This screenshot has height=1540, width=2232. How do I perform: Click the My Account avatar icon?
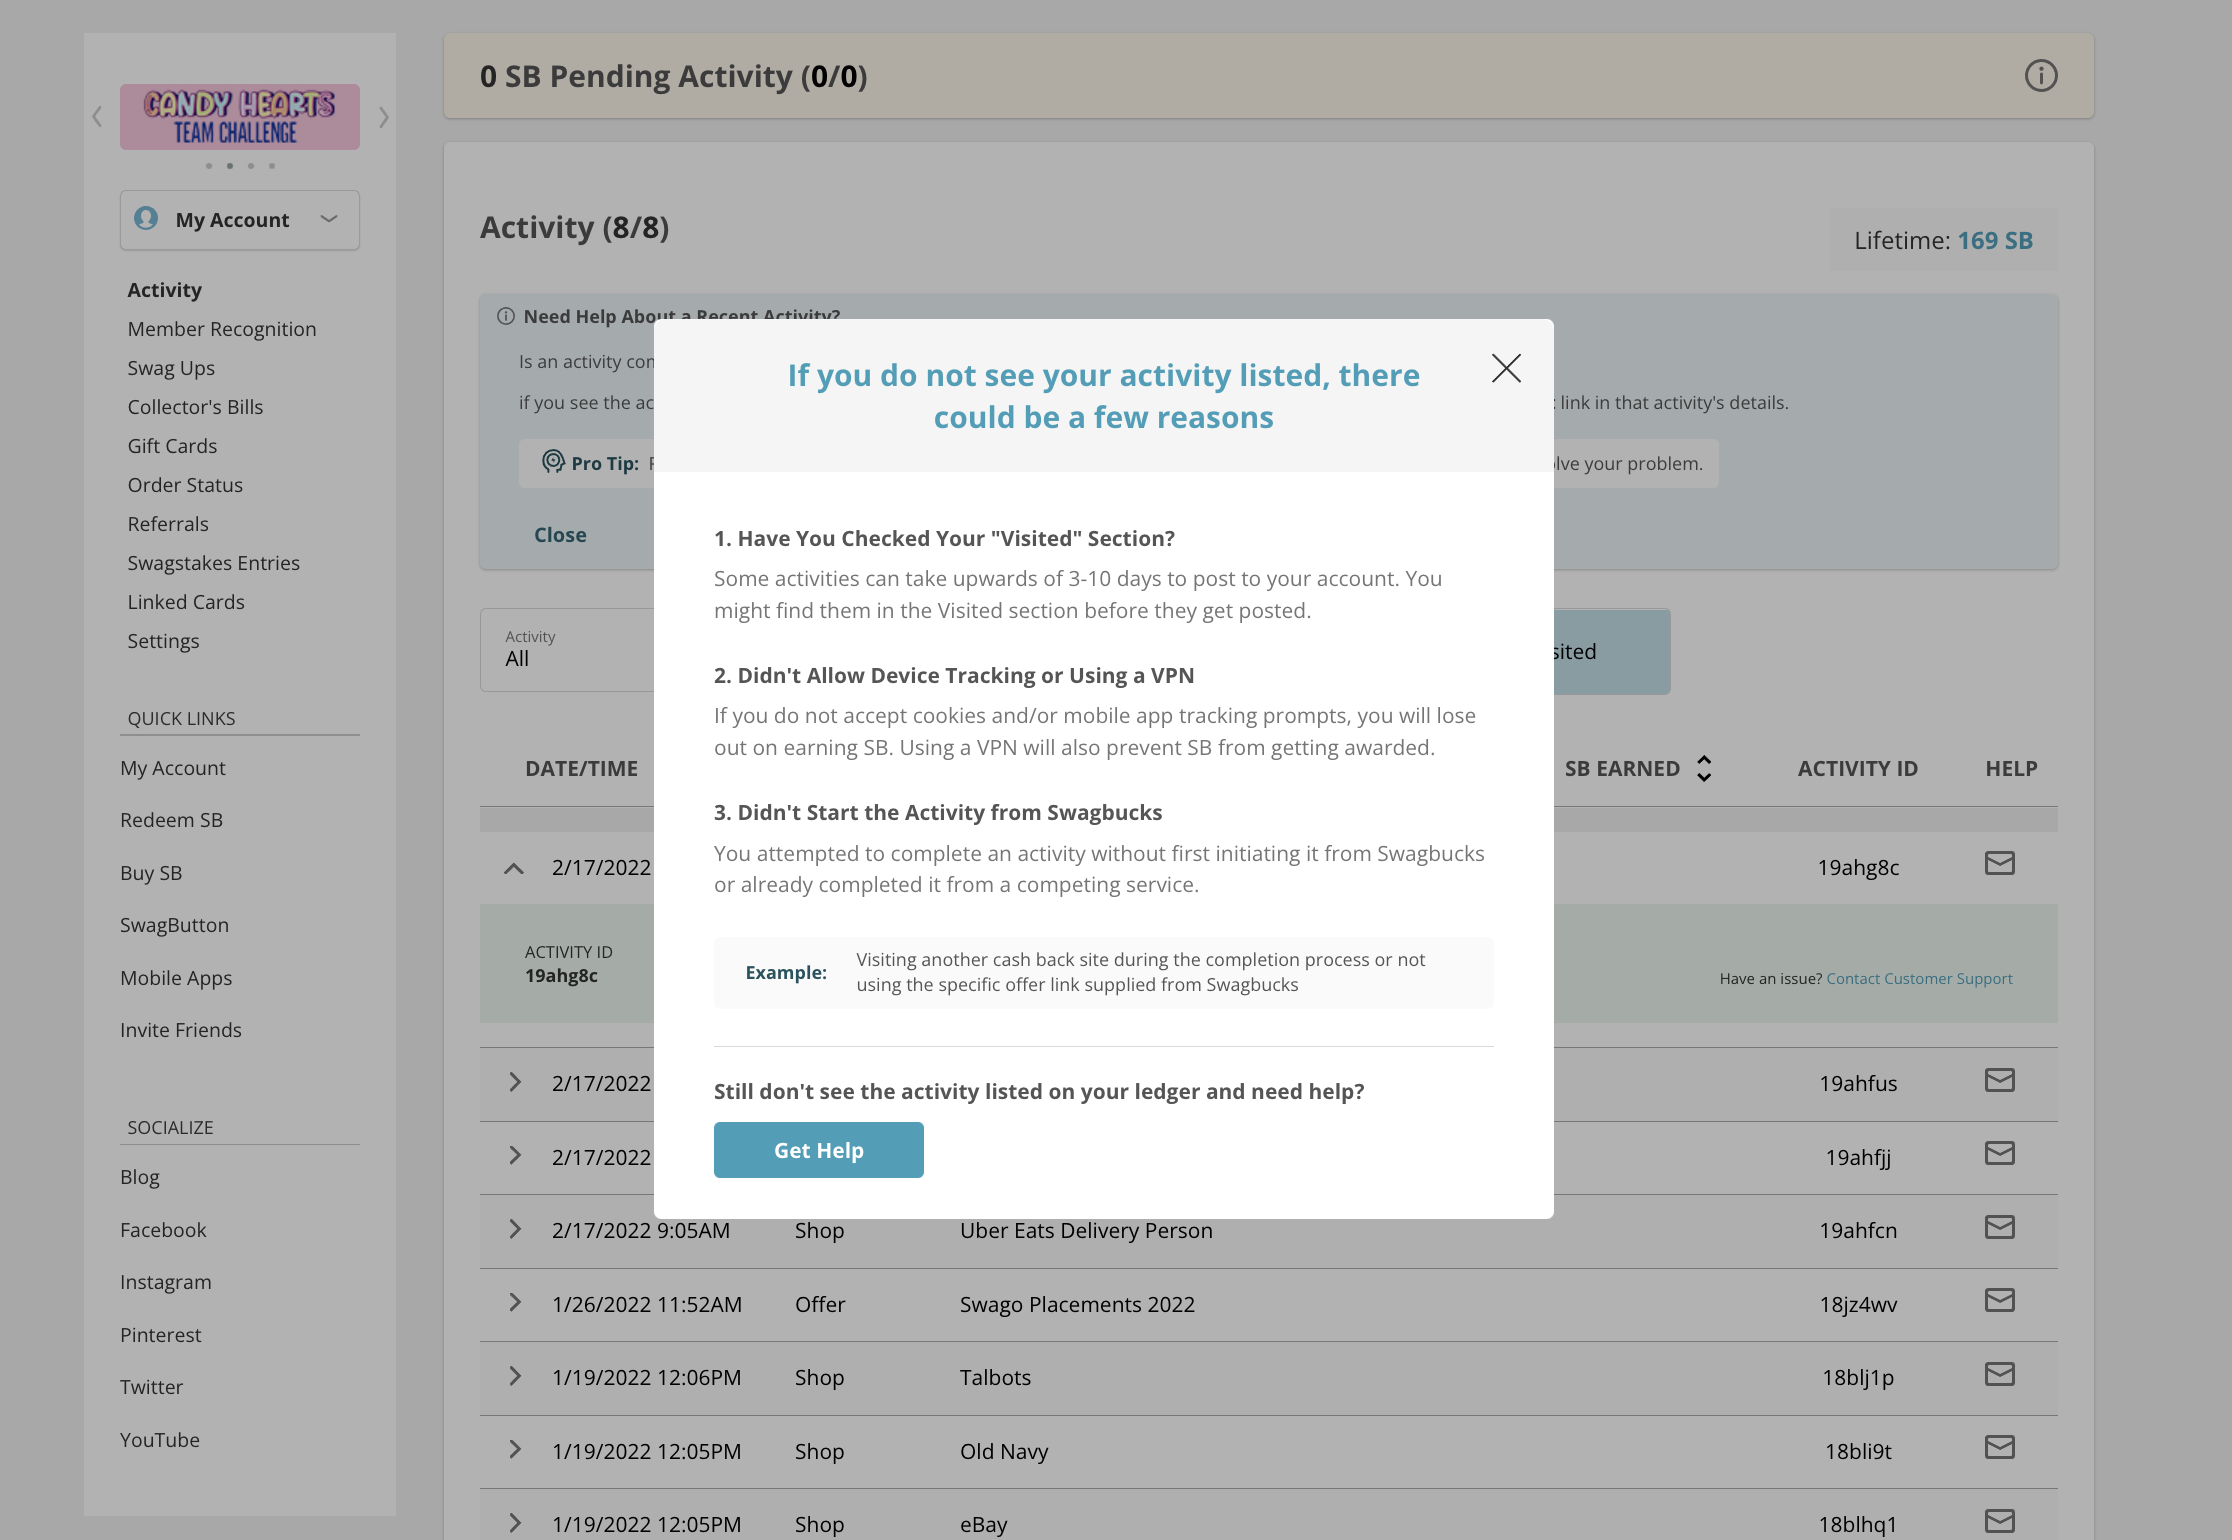(x=146, y=219)
